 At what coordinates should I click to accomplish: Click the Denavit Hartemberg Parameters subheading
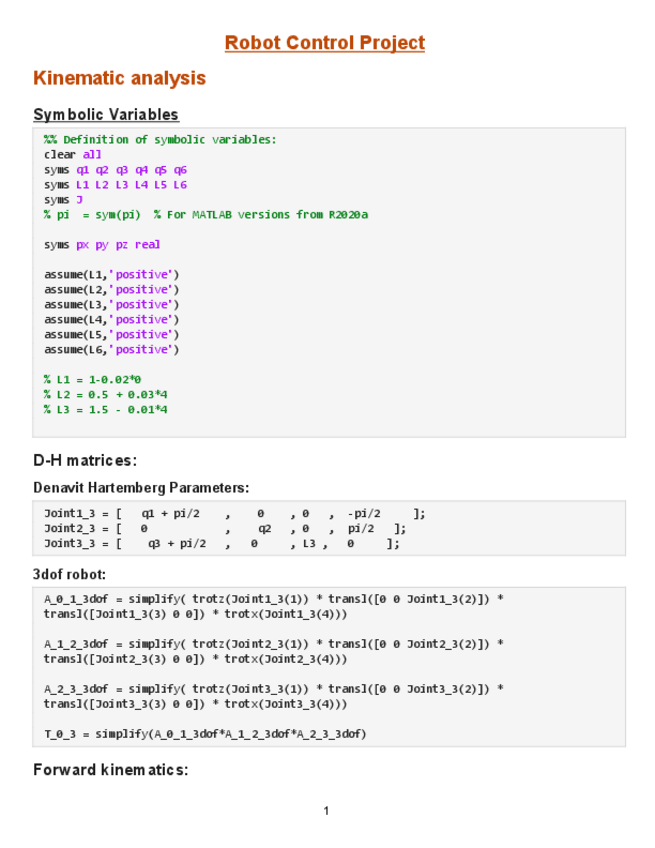[140, 488]
